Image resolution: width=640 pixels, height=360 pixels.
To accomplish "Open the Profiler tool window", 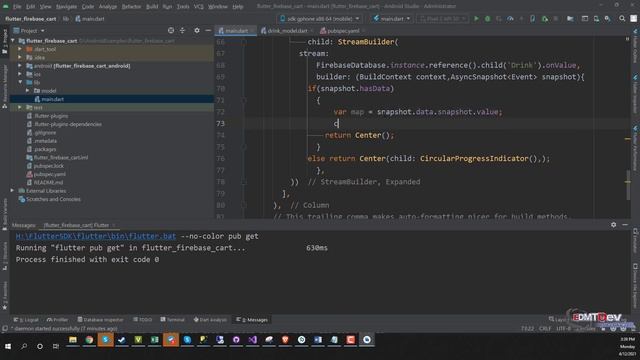I will [57, 320].
